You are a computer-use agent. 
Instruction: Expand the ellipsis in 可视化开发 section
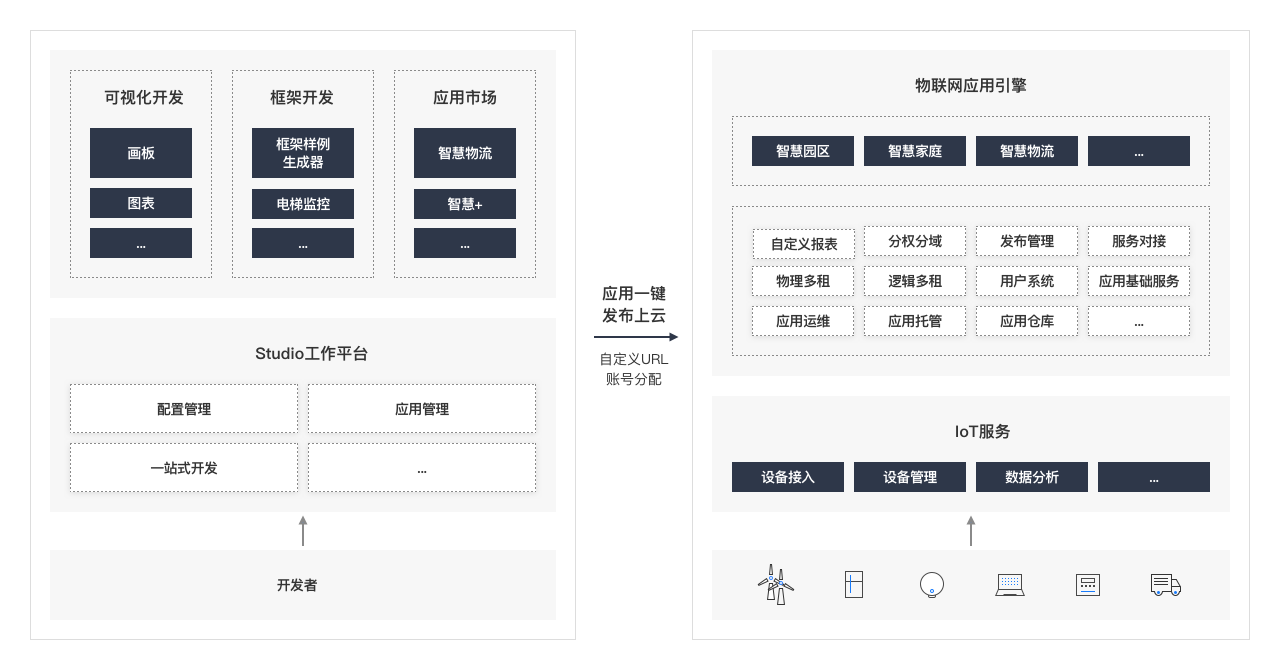pos(141,242)
